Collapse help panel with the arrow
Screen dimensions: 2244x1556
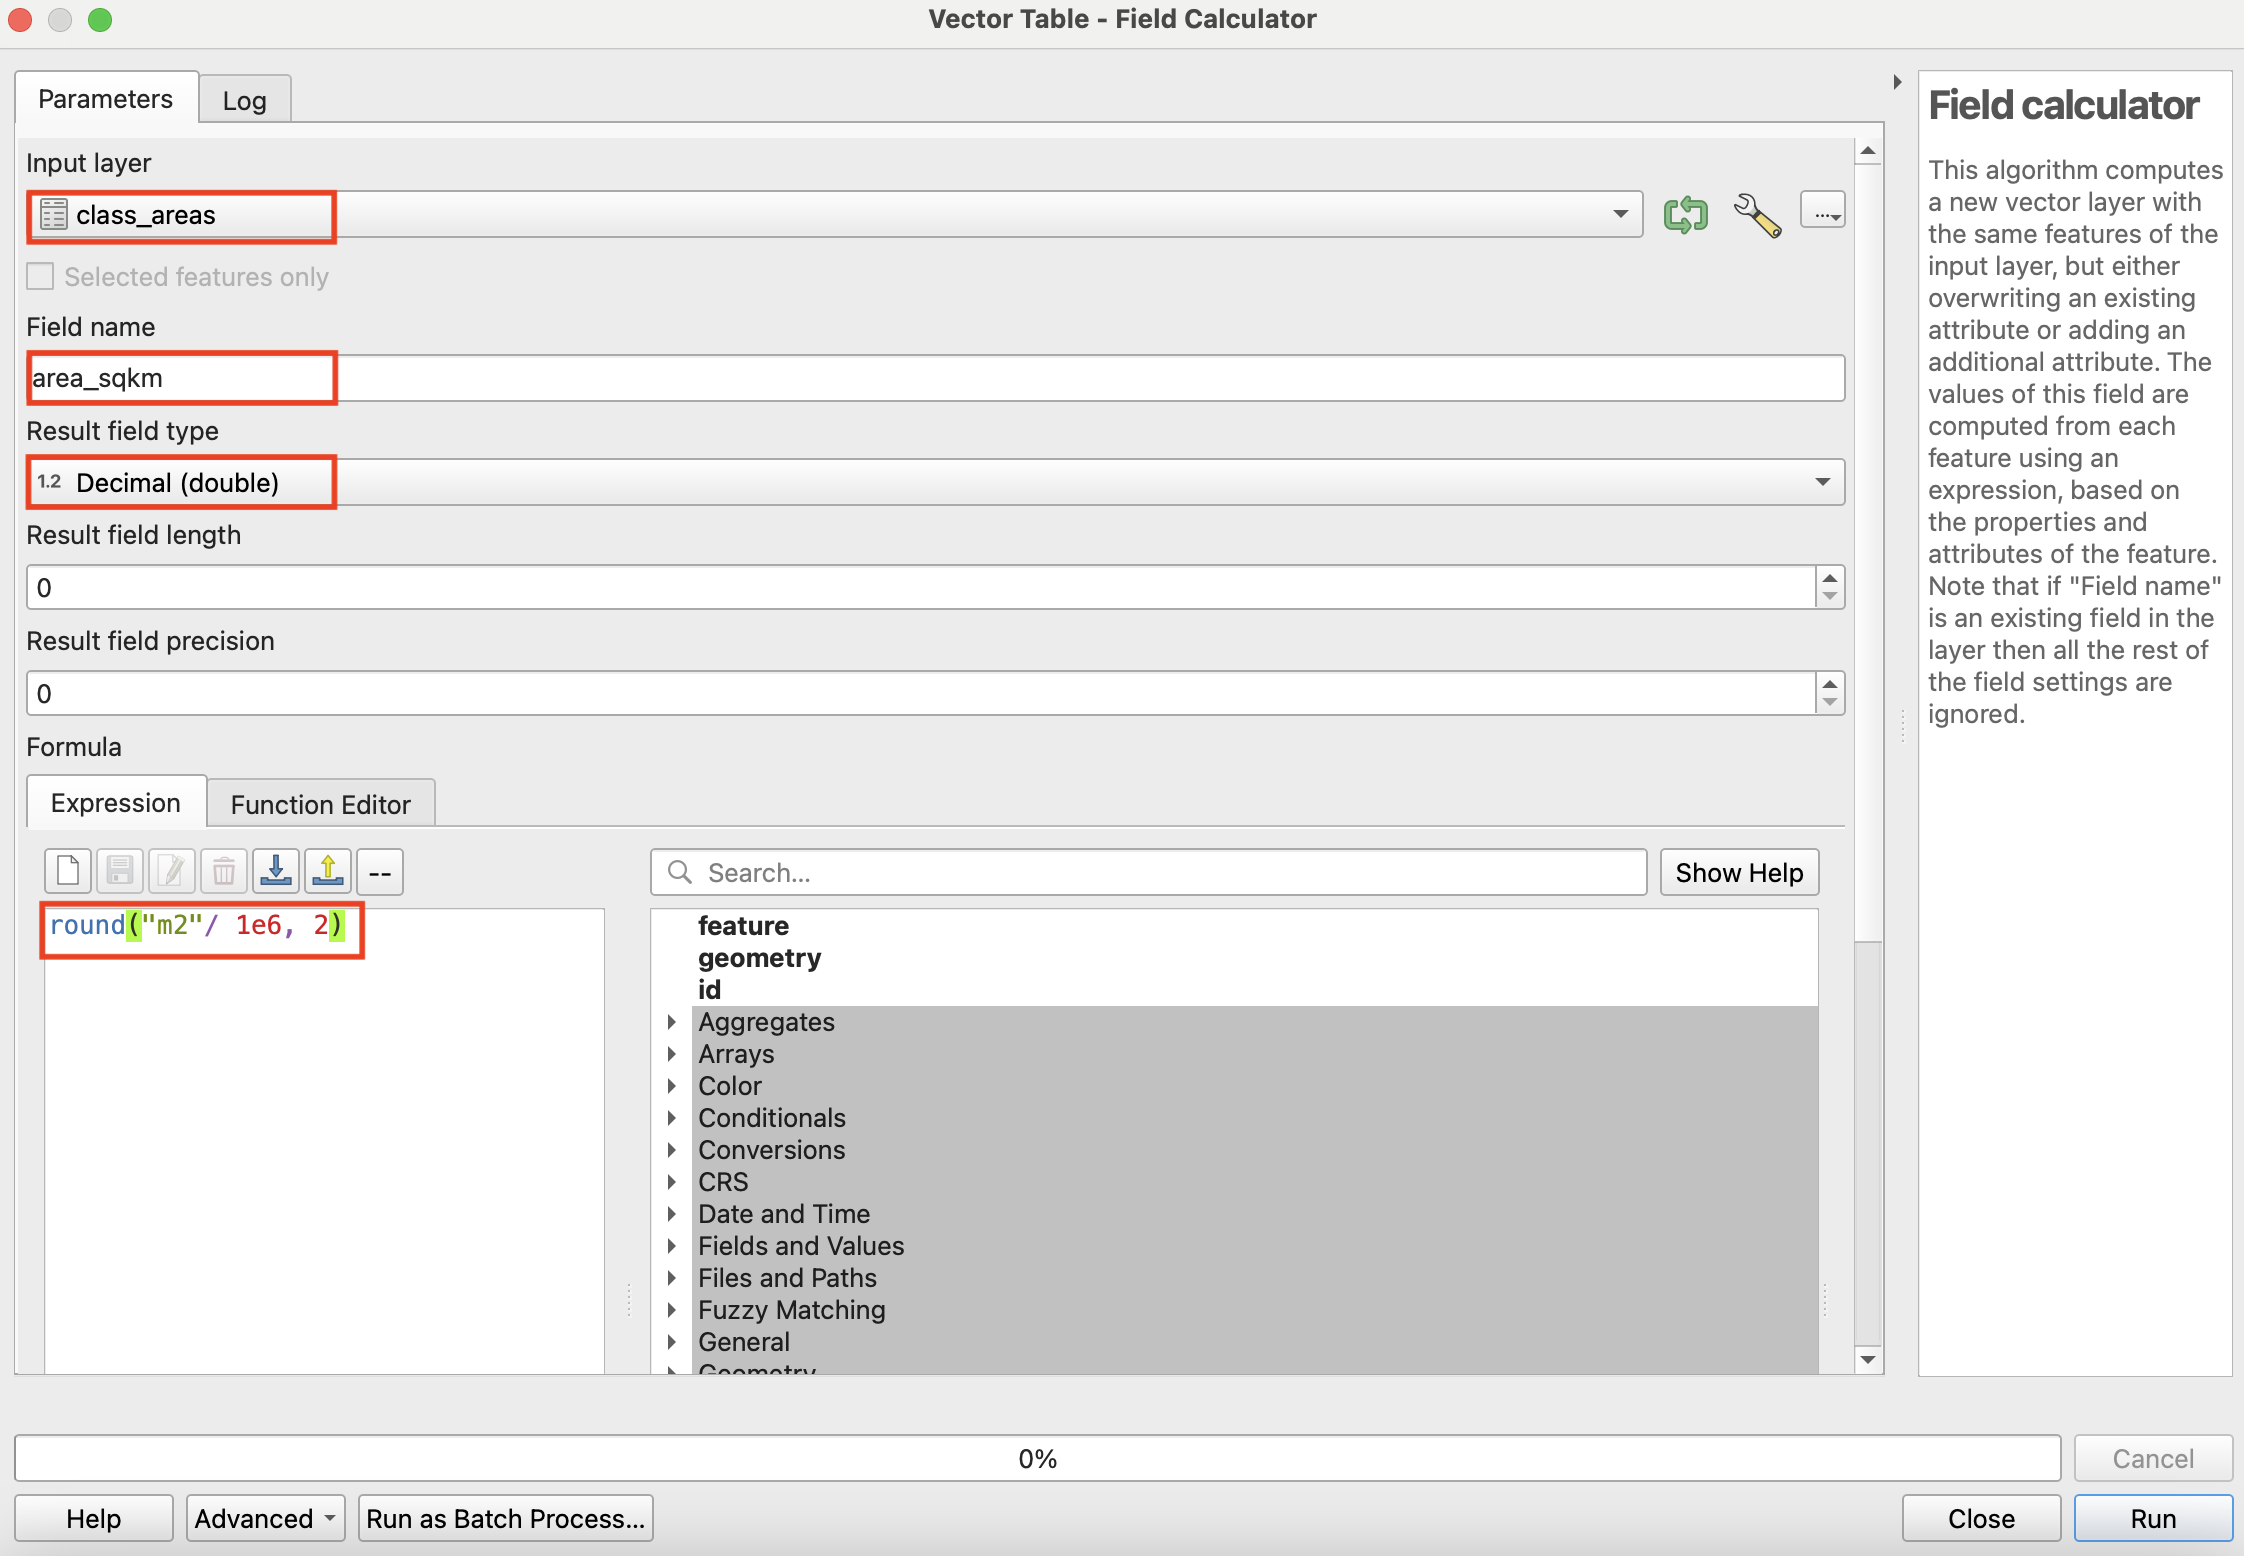1897,82
